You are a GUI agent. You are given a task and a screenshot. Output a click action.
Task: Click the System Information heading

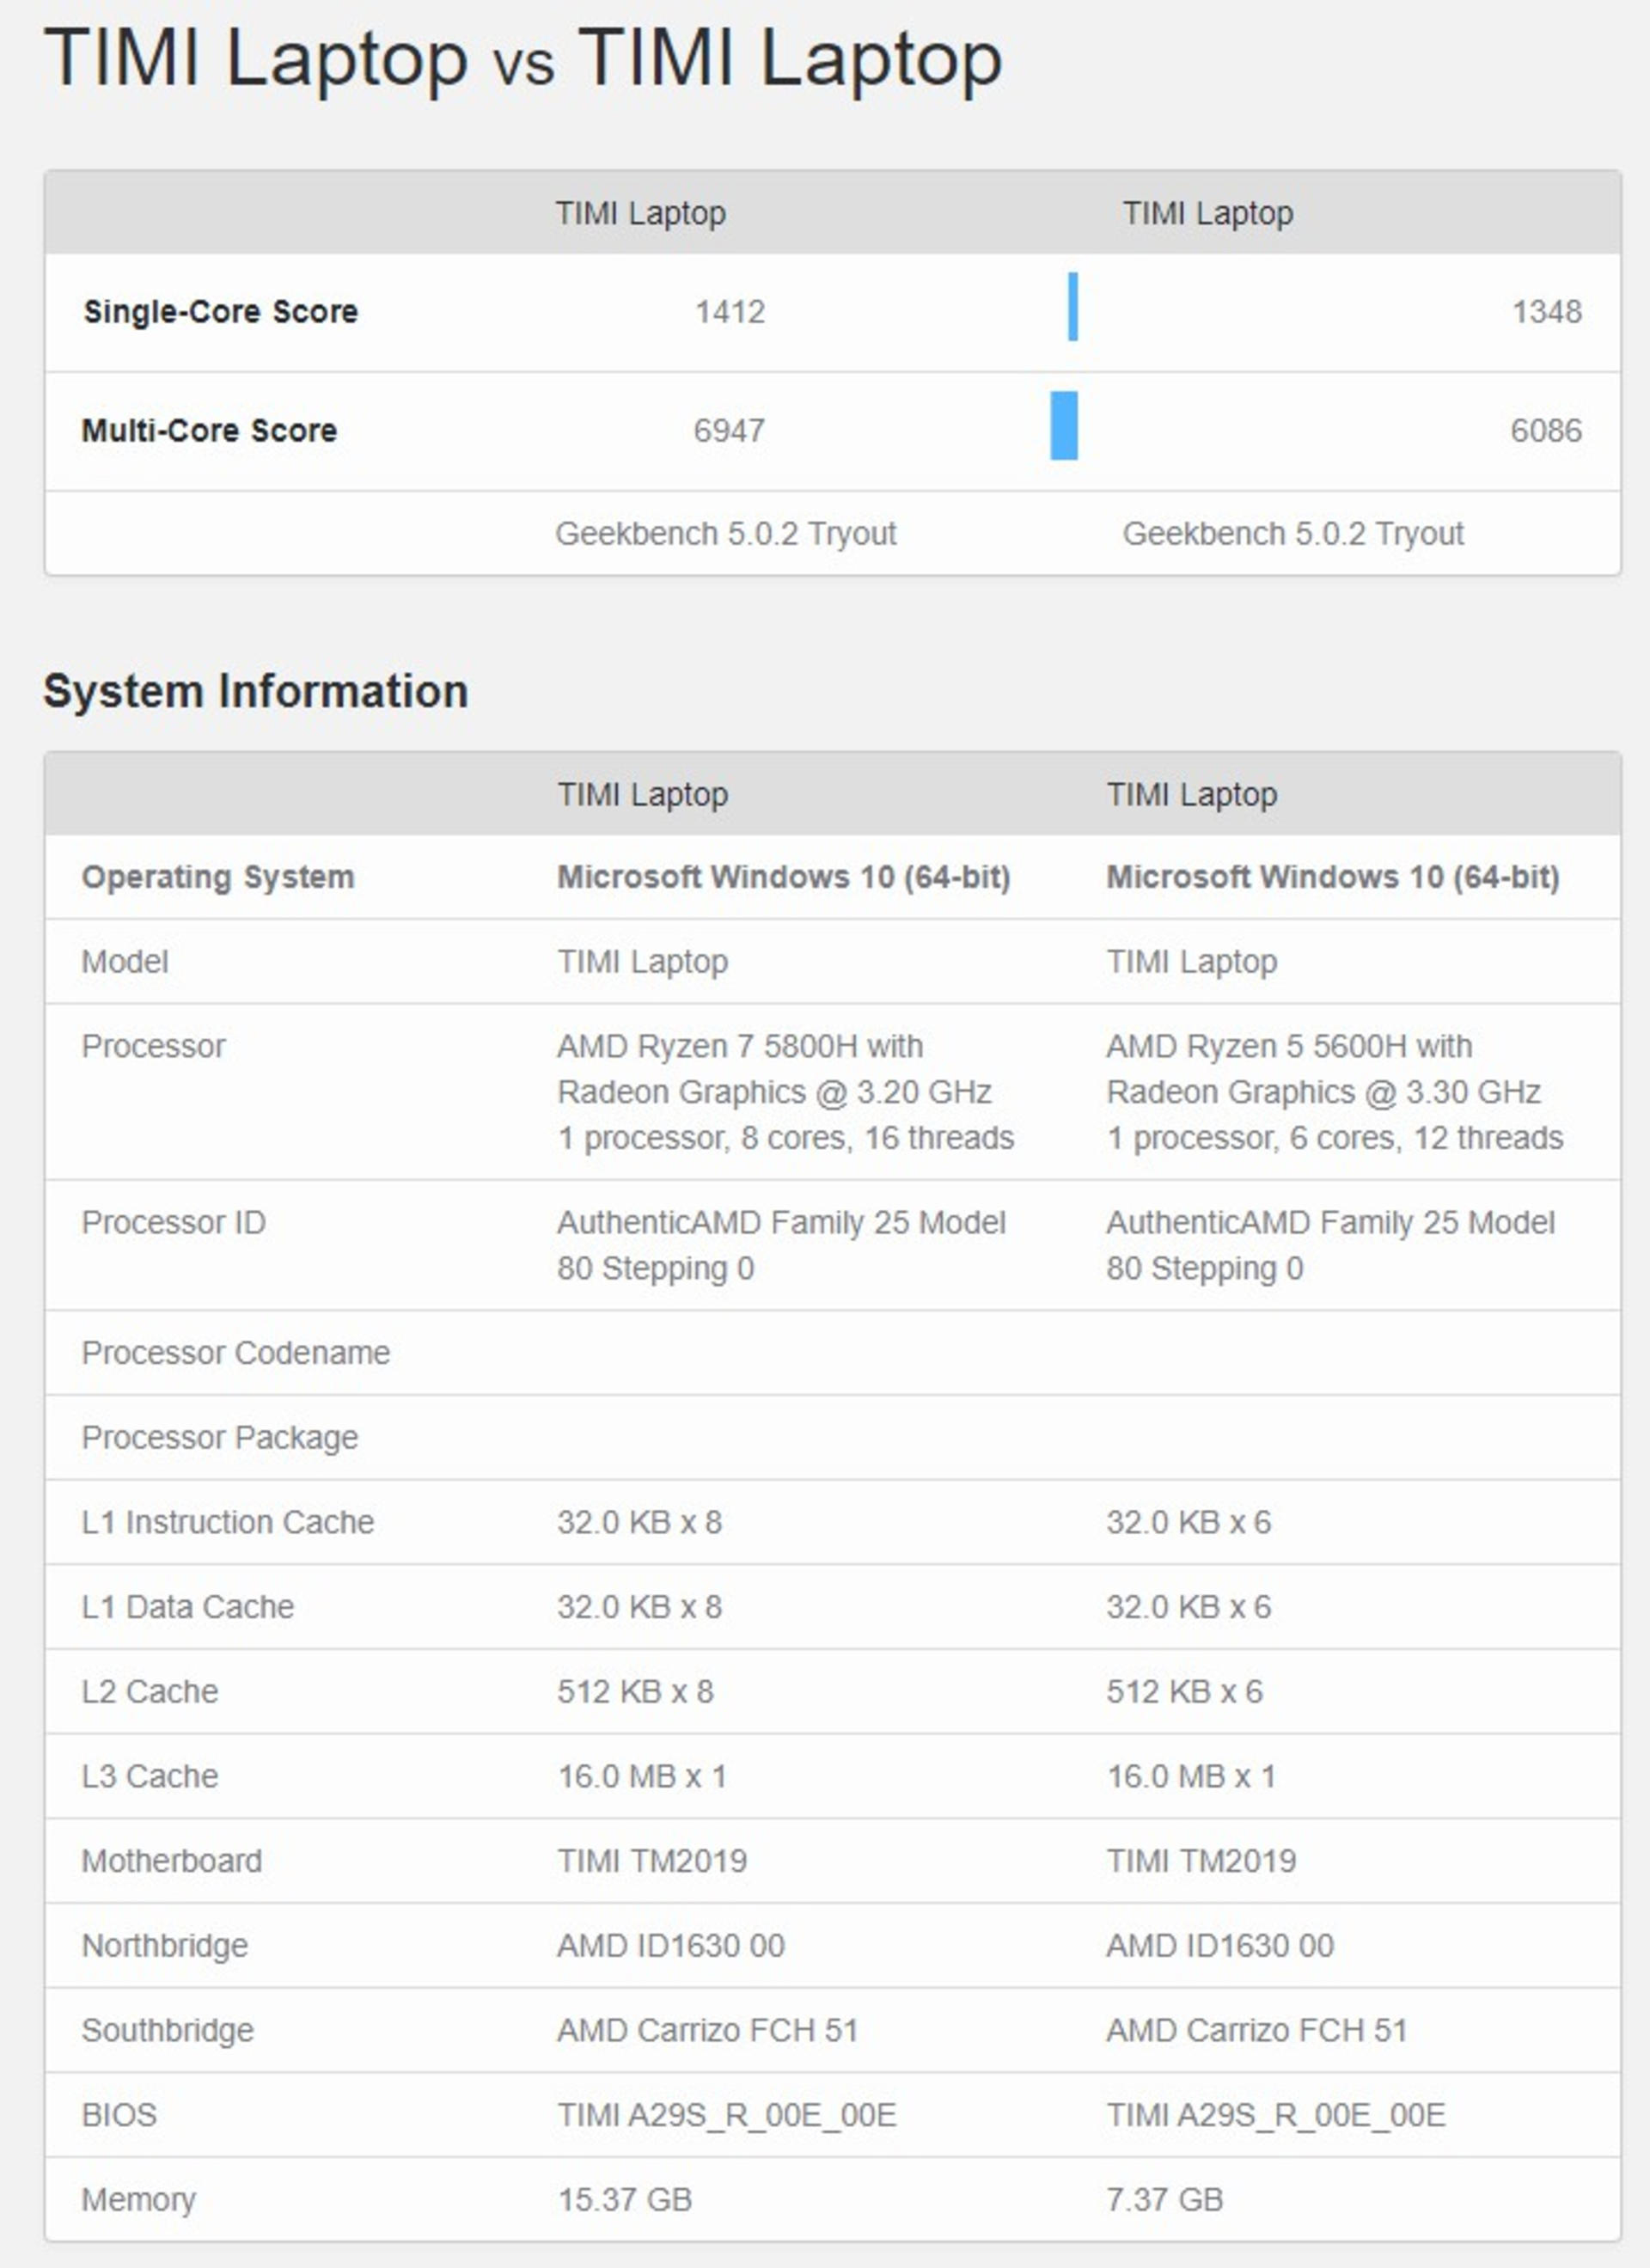point(256,691)
